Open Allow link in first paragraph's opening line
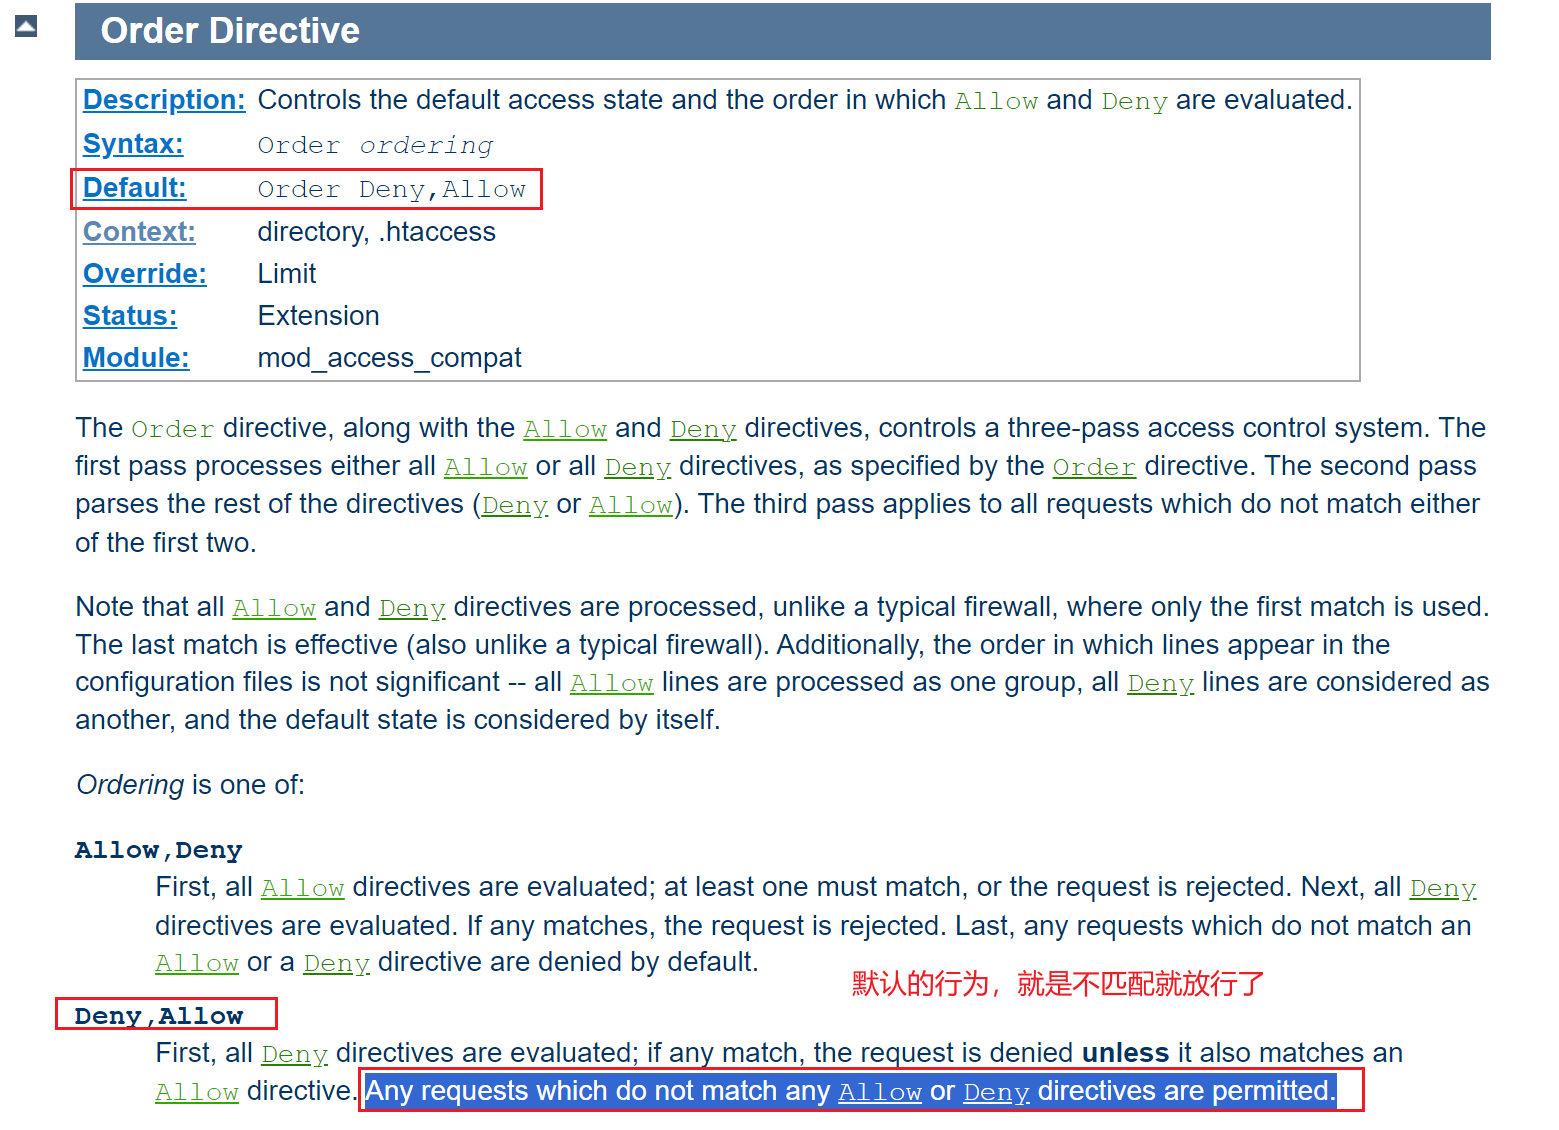 [x=565, y=429]
